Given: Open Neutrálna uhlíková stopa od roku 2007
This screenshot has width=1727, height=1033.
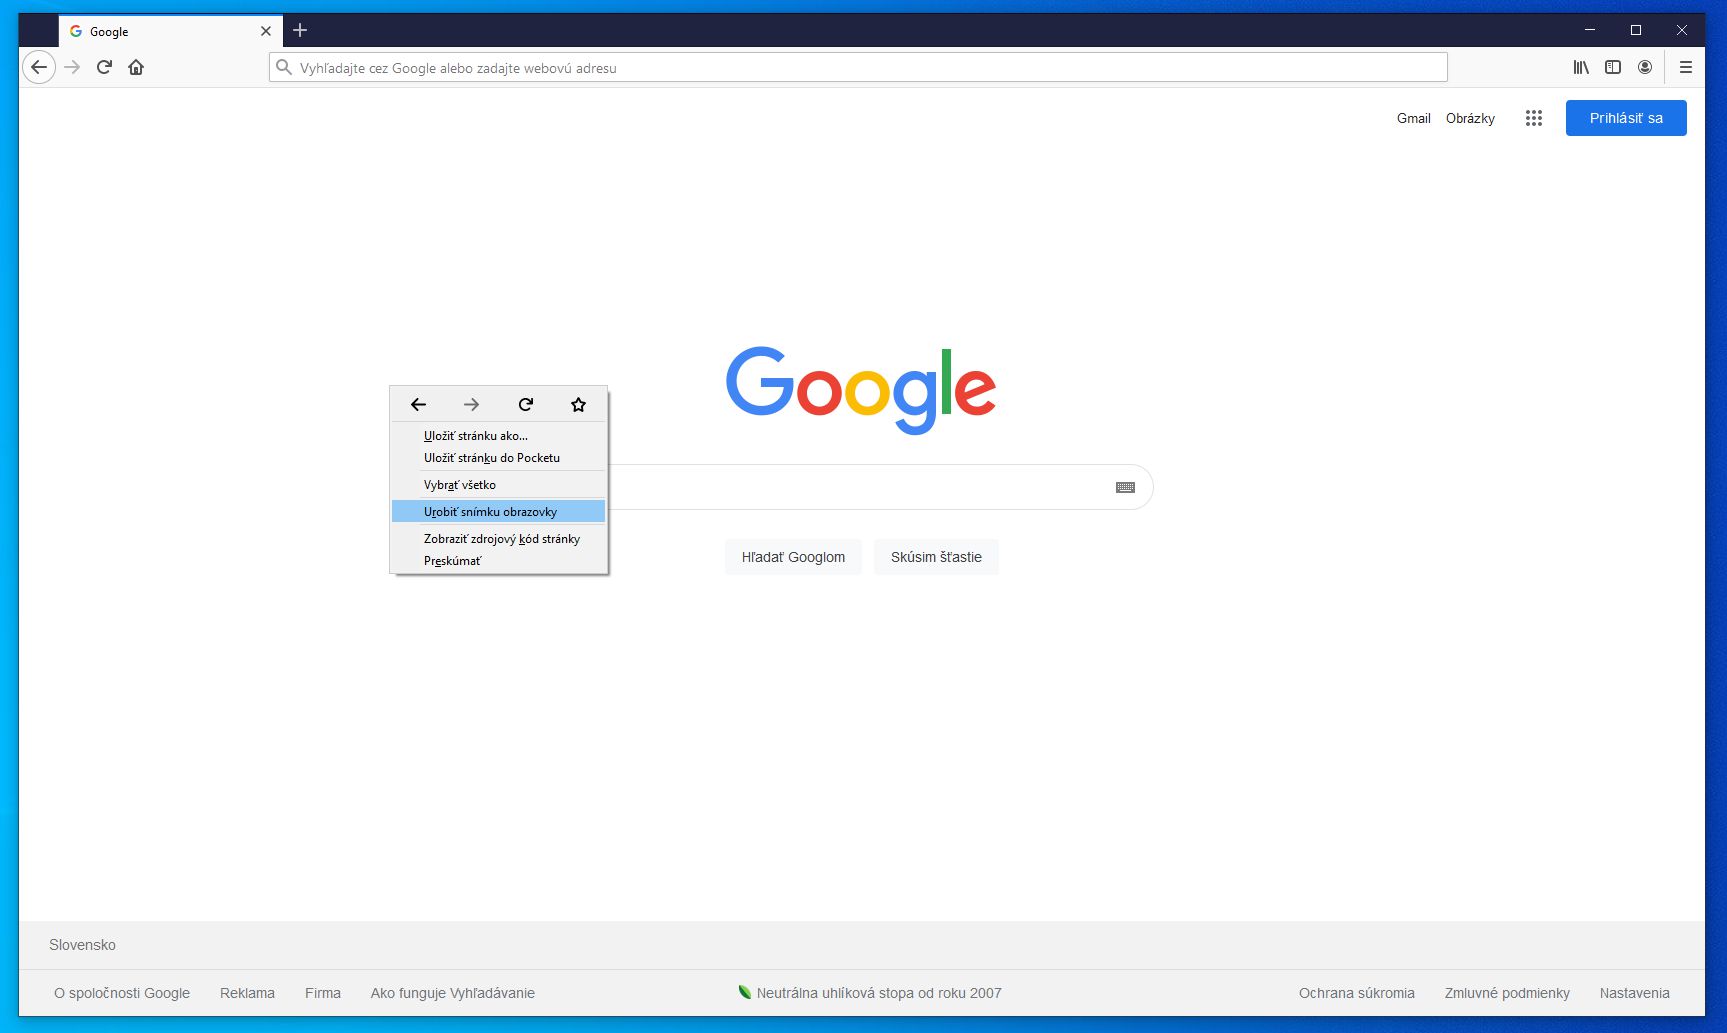Looking at the screenshot, I should click(870, 993).
